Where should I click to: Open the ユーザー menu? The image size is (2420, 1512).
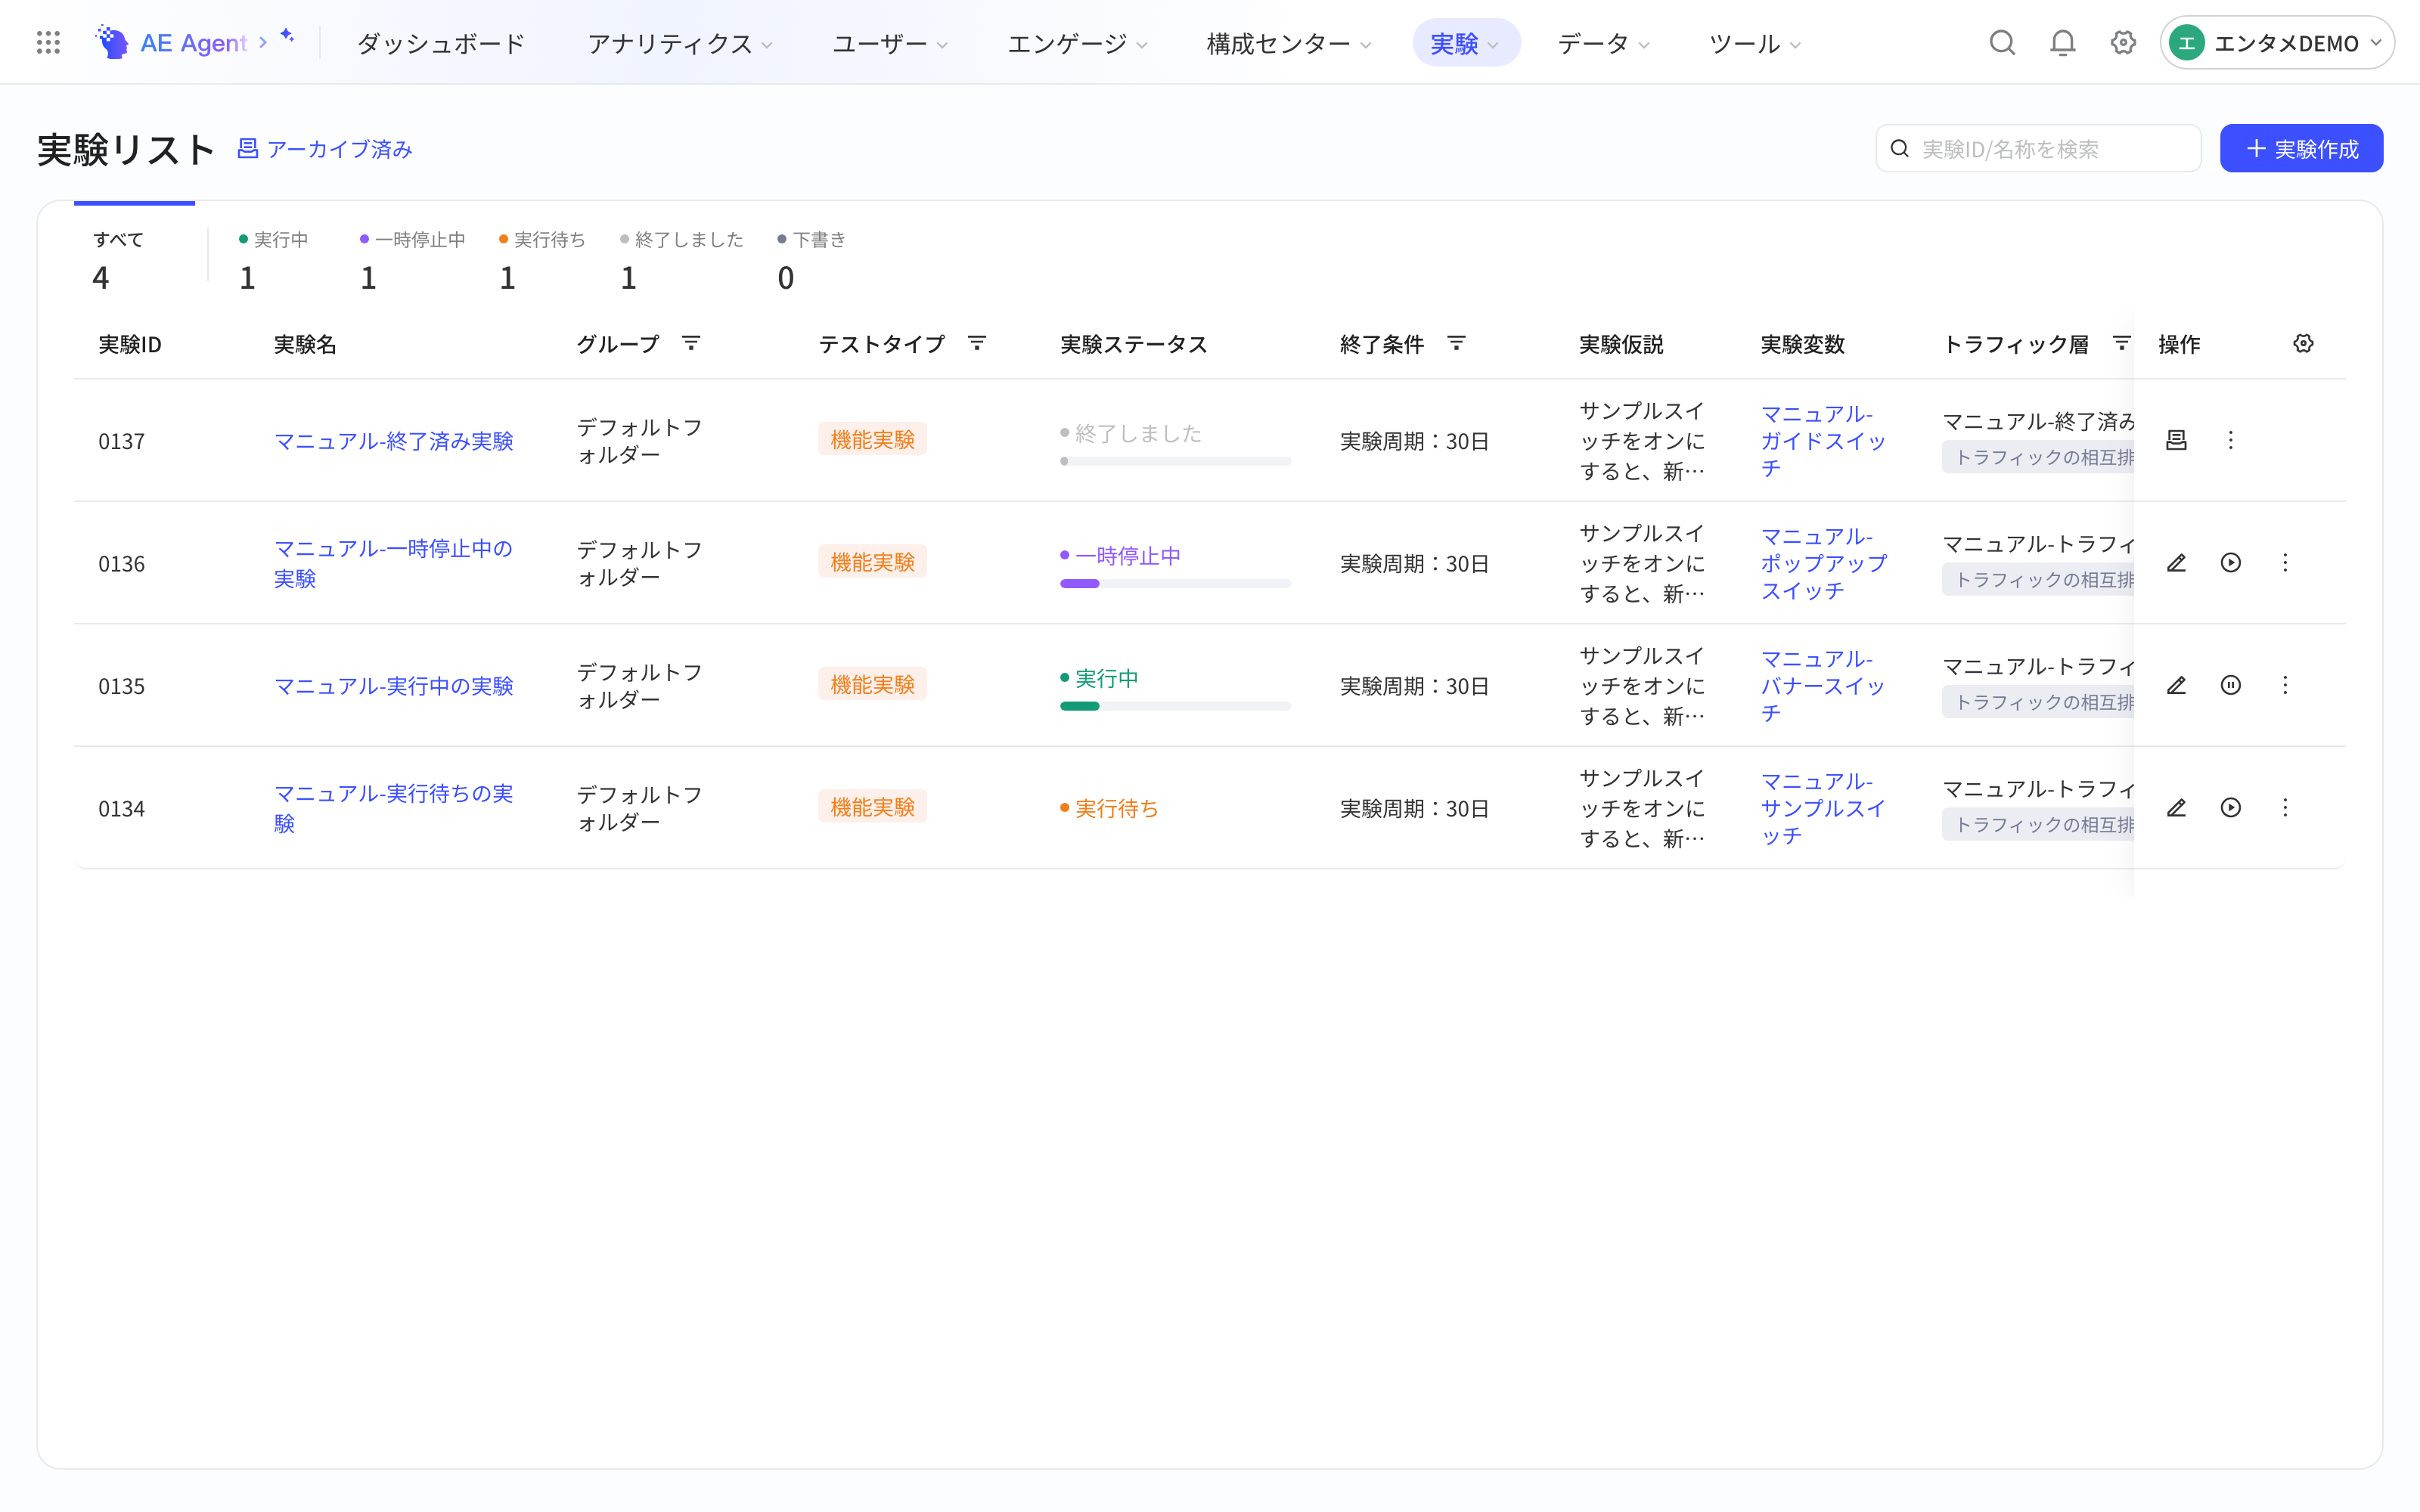click(x=890, y=43)
